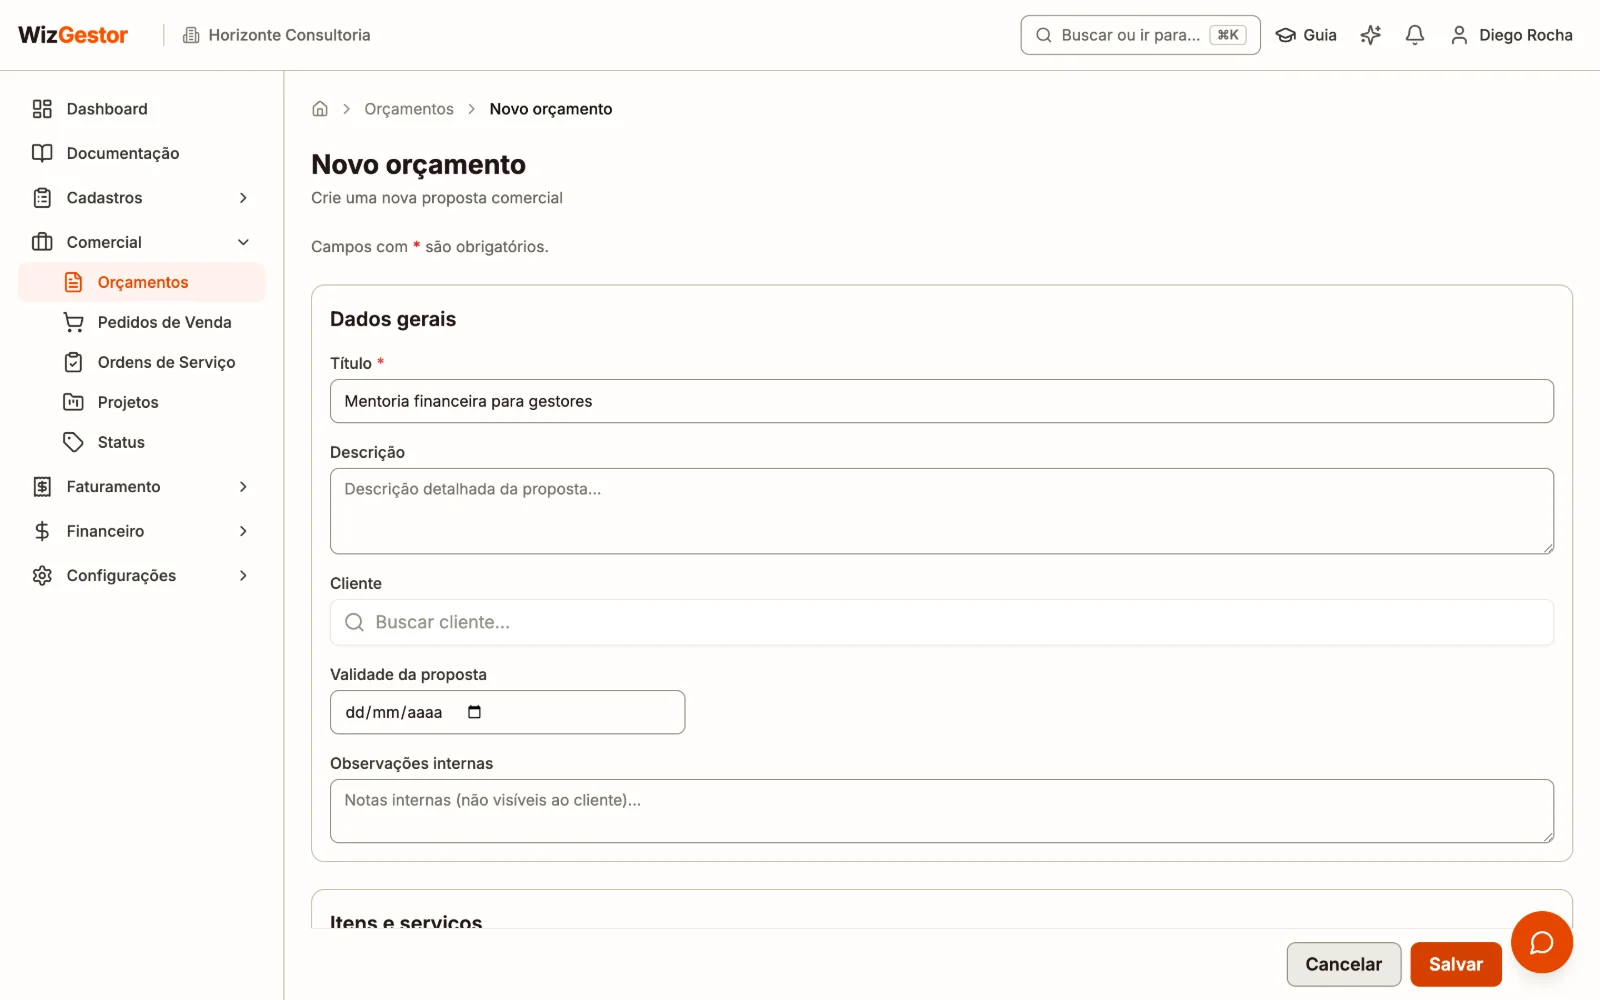This screenshot has height=1000, width=1600.
Task: Click the Status tag icon
Action: click(x=73, y=442)
